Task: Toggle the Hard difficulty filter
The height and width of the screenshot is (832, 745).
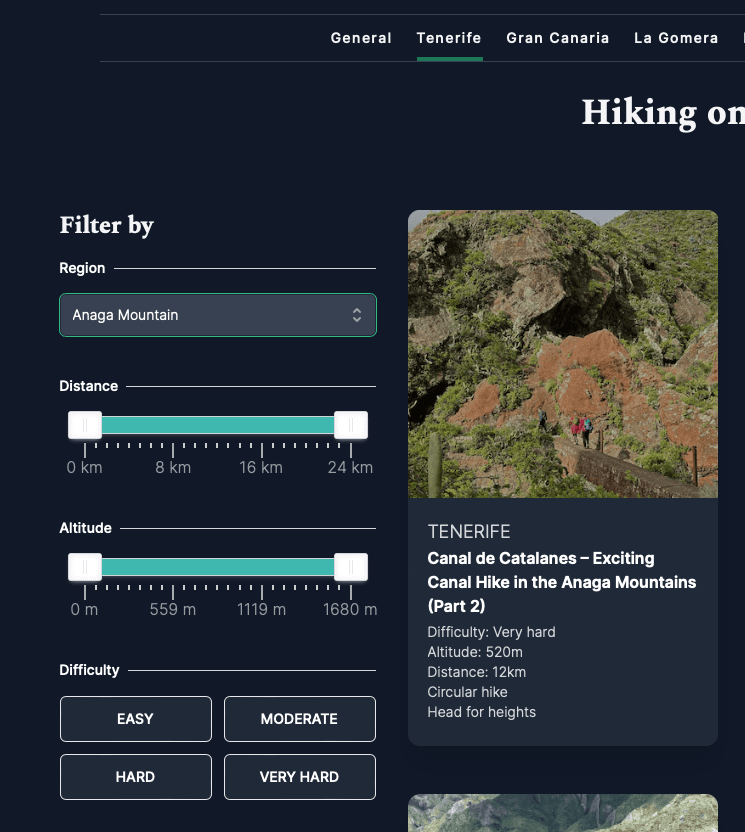Action: (136, 777)
